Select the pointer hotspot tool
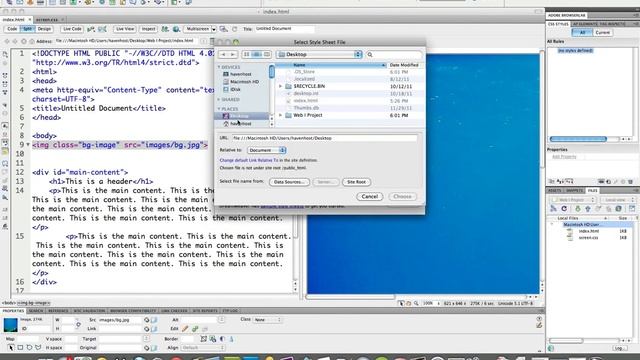The width and height of the screenshot is (640, 360). click(x=11, y=348)
